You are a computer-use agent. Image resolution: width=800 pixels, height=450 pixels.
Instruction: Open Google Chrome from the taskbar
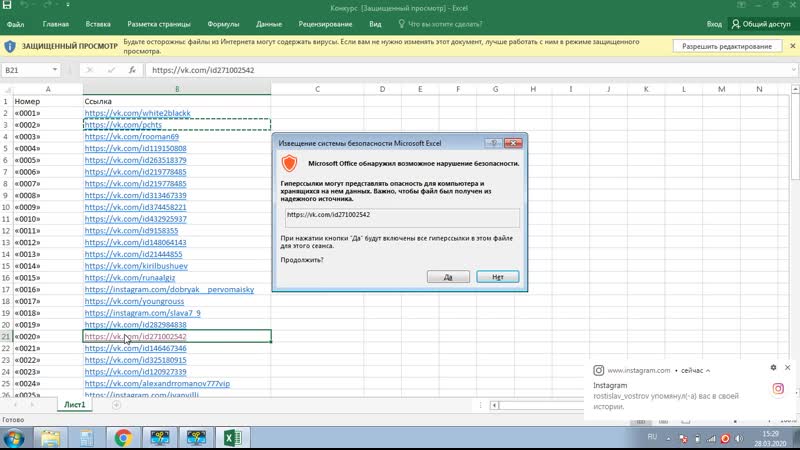tap(123, 437)
